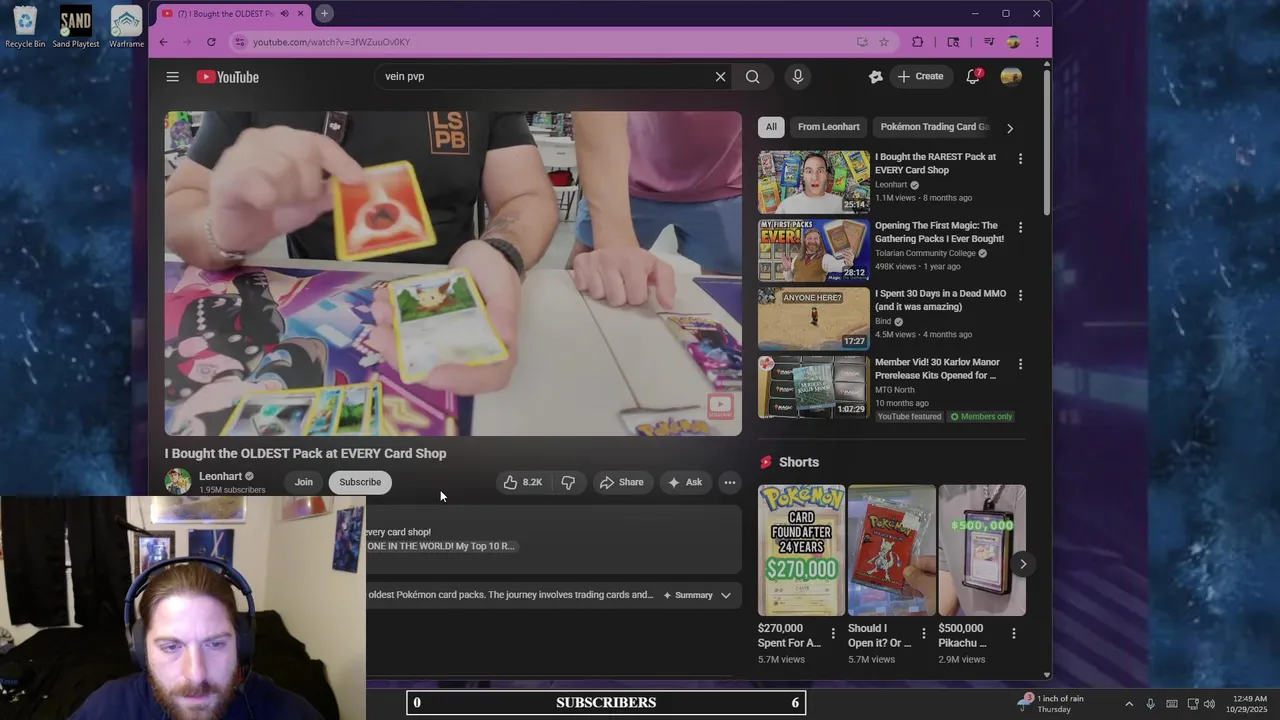Open the media control icon in toolbar
Image resolution: width=1280 pixels, height=720 pixels.
[x=989, y=42]
